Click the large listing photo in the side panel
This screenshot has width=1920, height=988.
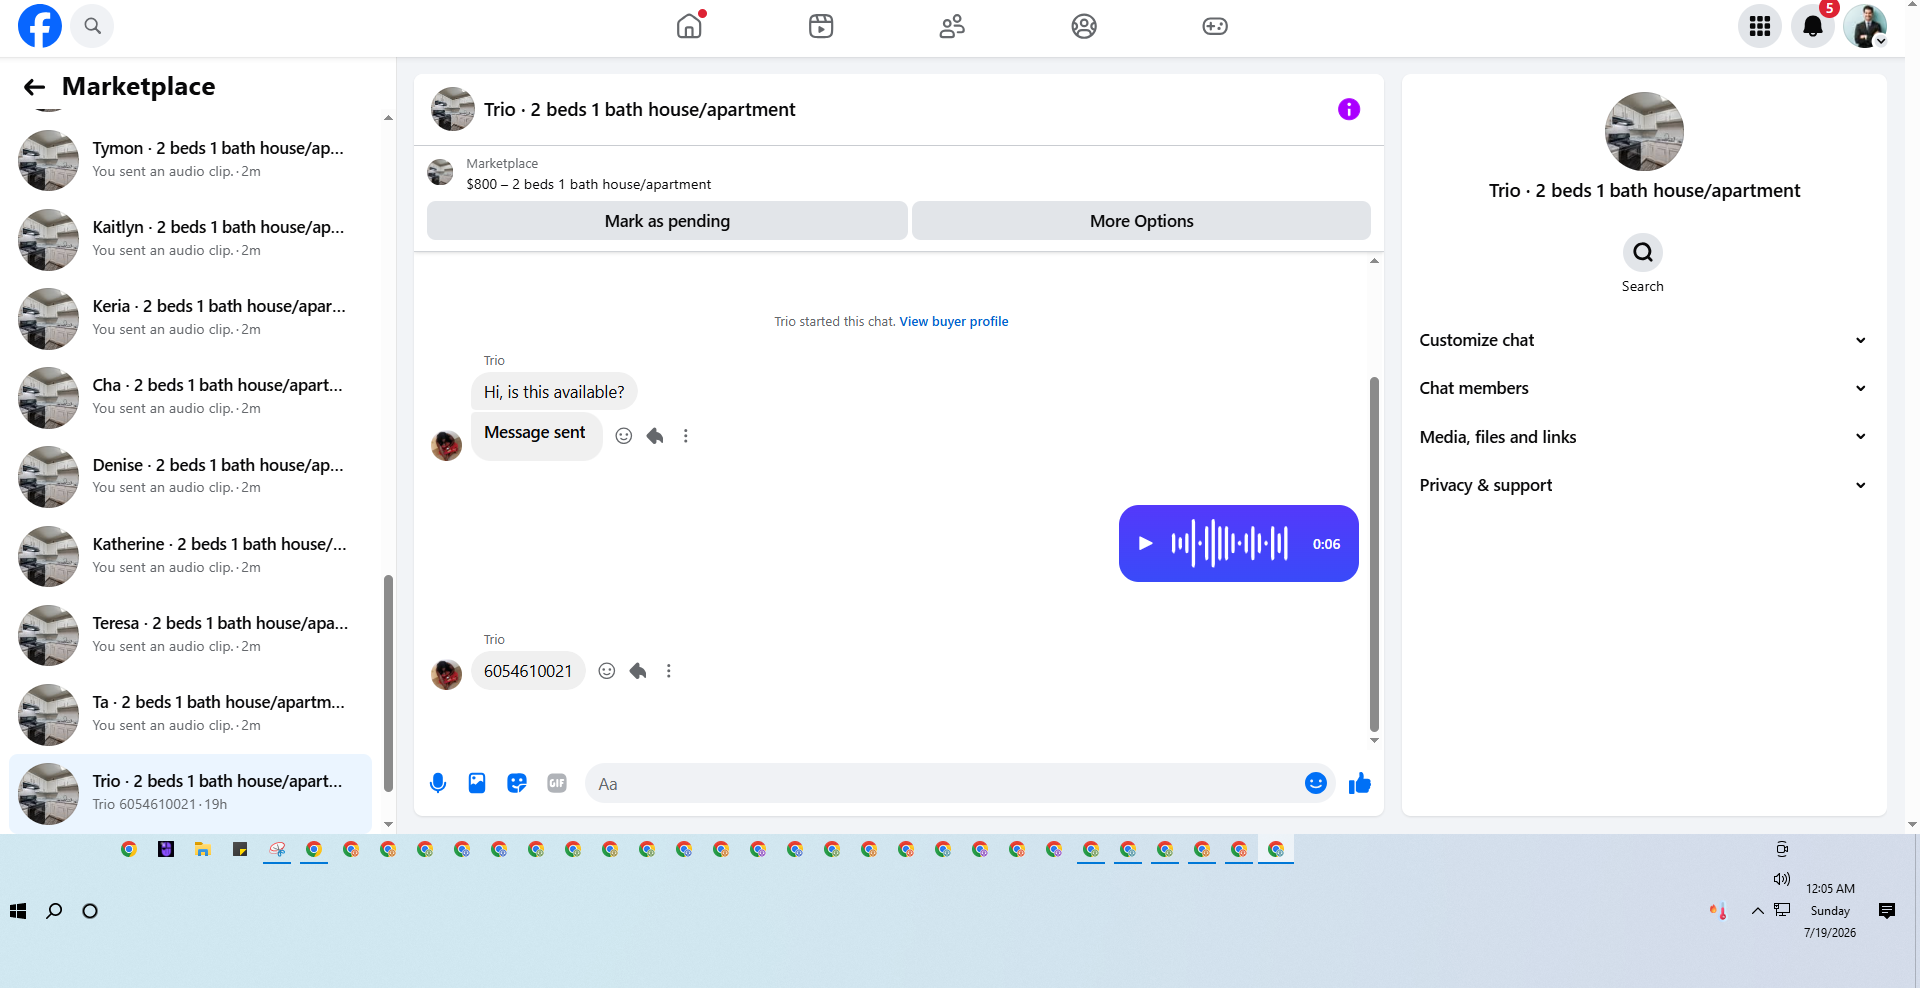point(1644,131)
